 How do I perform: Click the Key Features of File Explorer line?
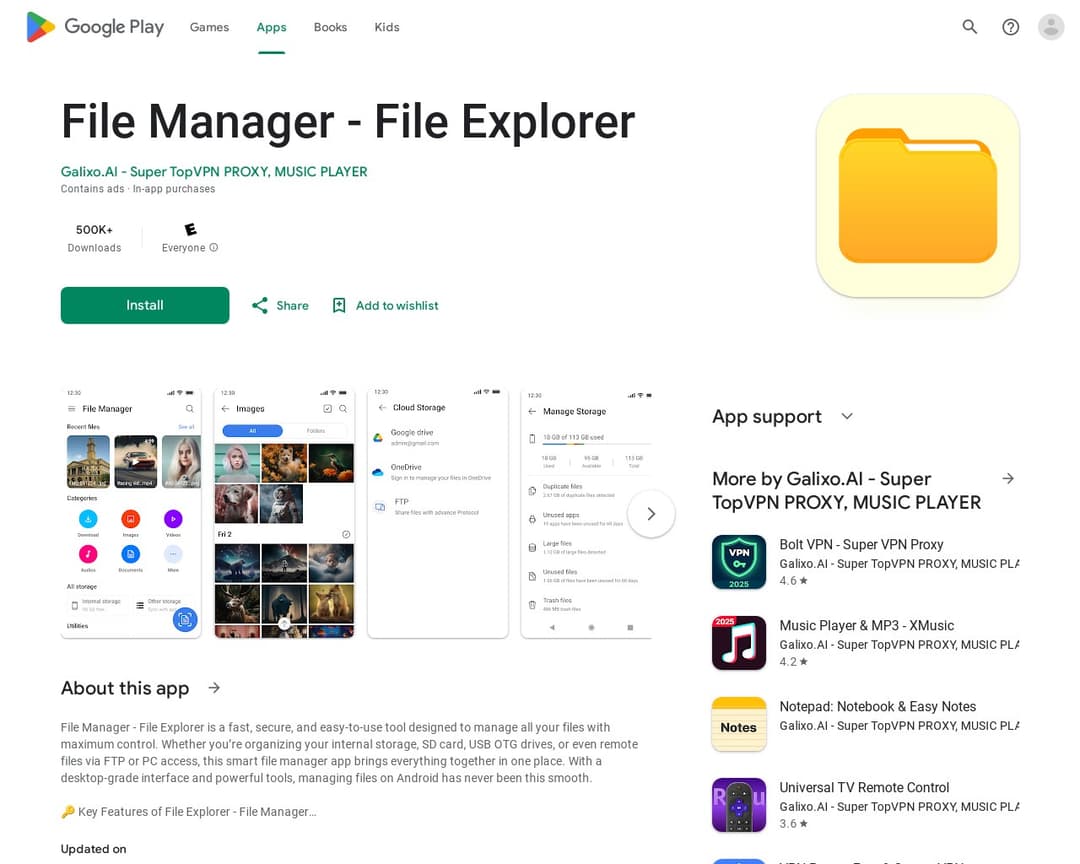(189, 812)
